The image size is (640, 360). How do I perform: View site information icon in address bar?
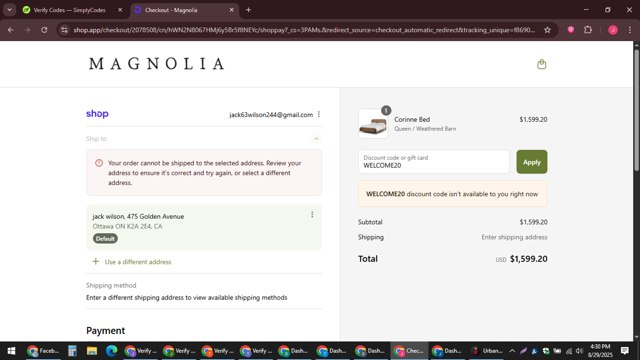pos(64,30)
